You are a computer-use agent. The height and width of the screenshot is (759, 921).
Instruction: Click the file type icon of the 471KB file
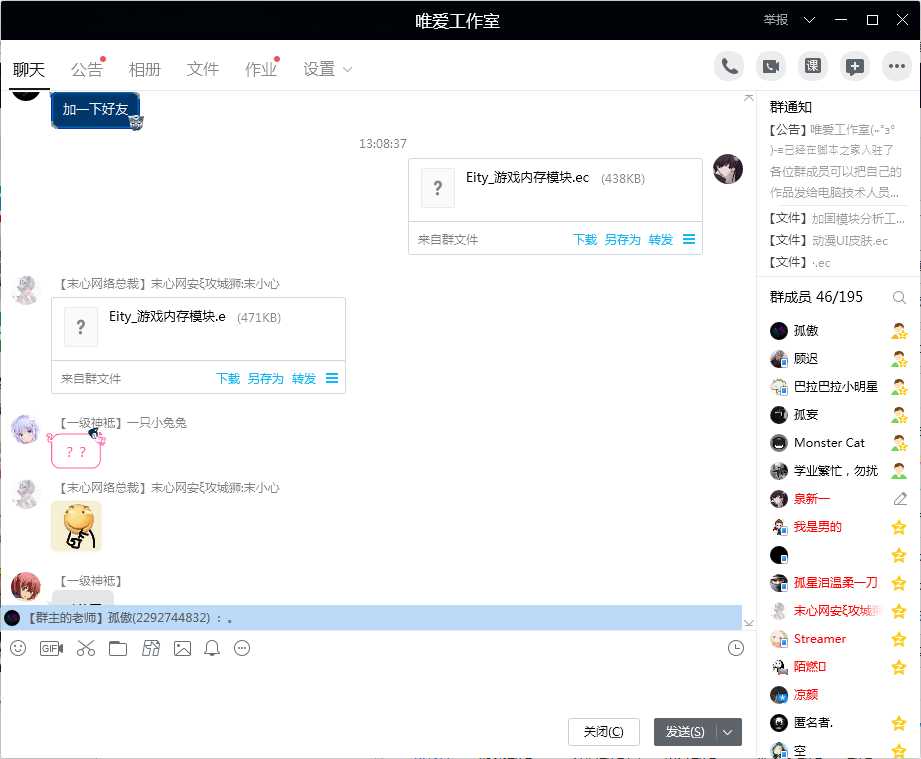pos(81,327)
